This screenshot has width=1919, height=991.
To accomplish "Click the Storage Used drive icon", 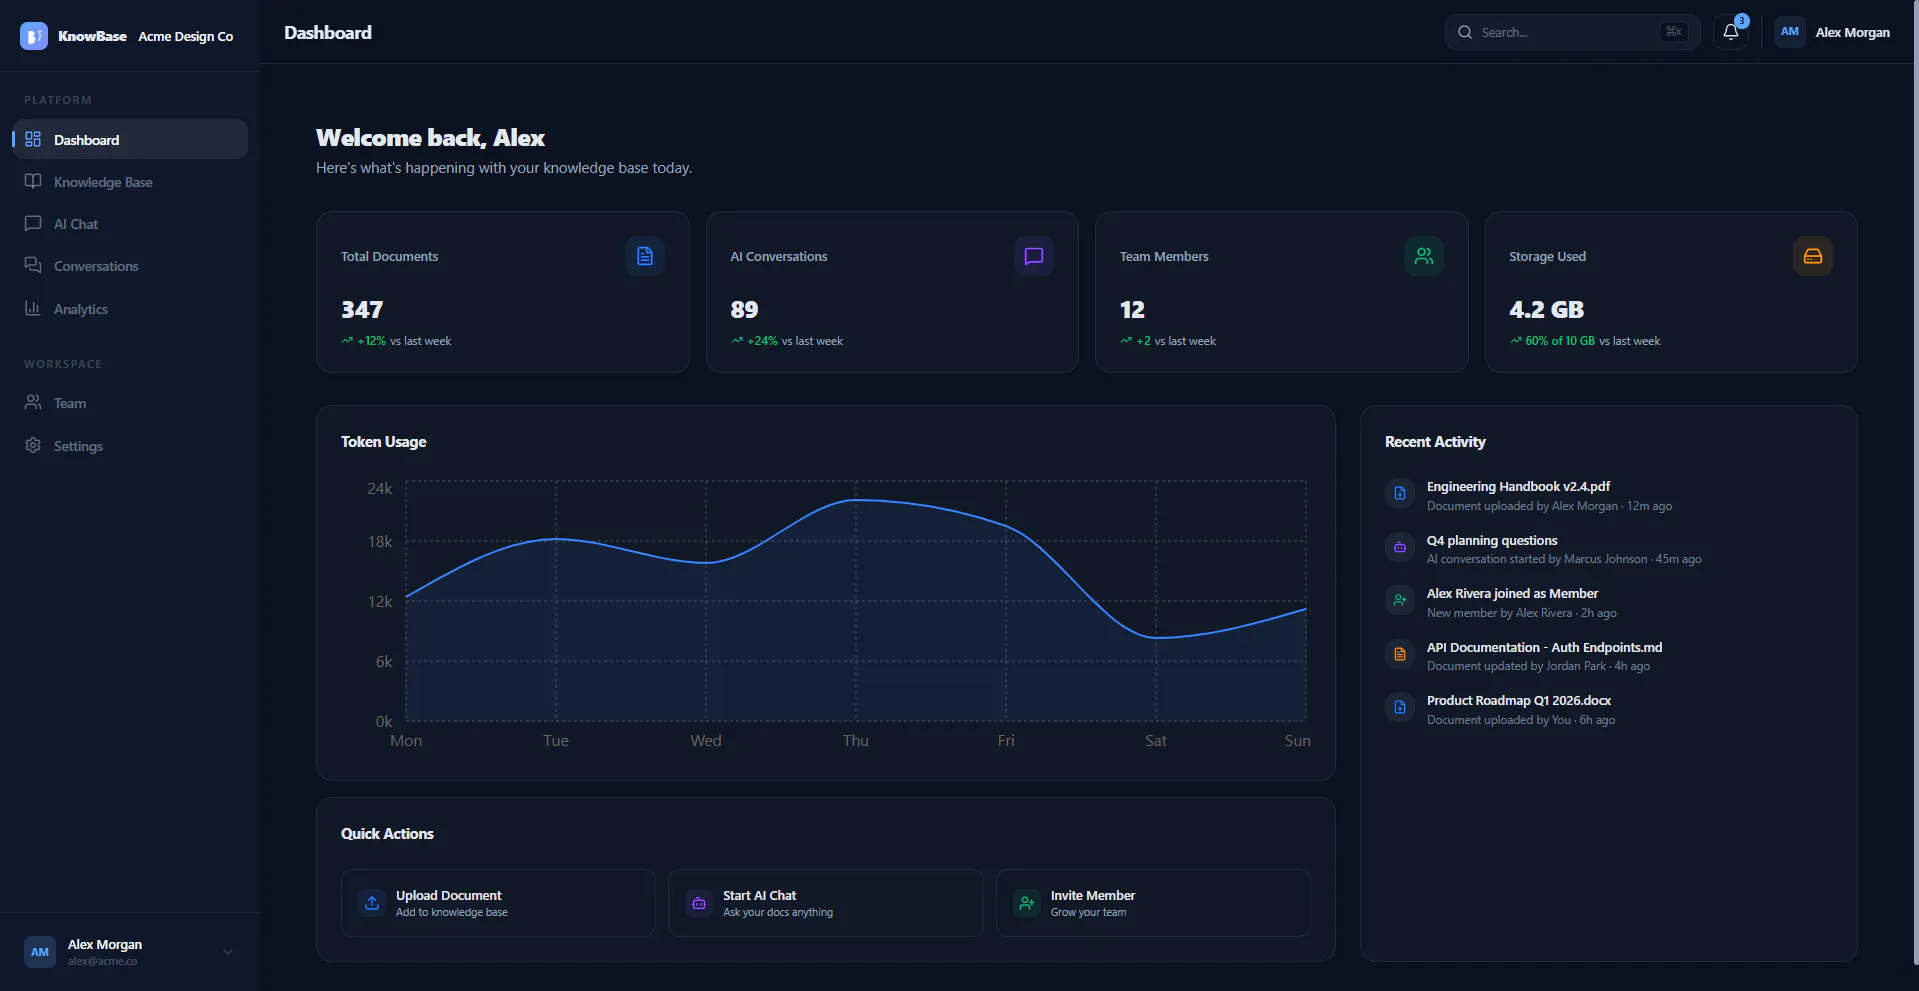I will click(1813, 256).
